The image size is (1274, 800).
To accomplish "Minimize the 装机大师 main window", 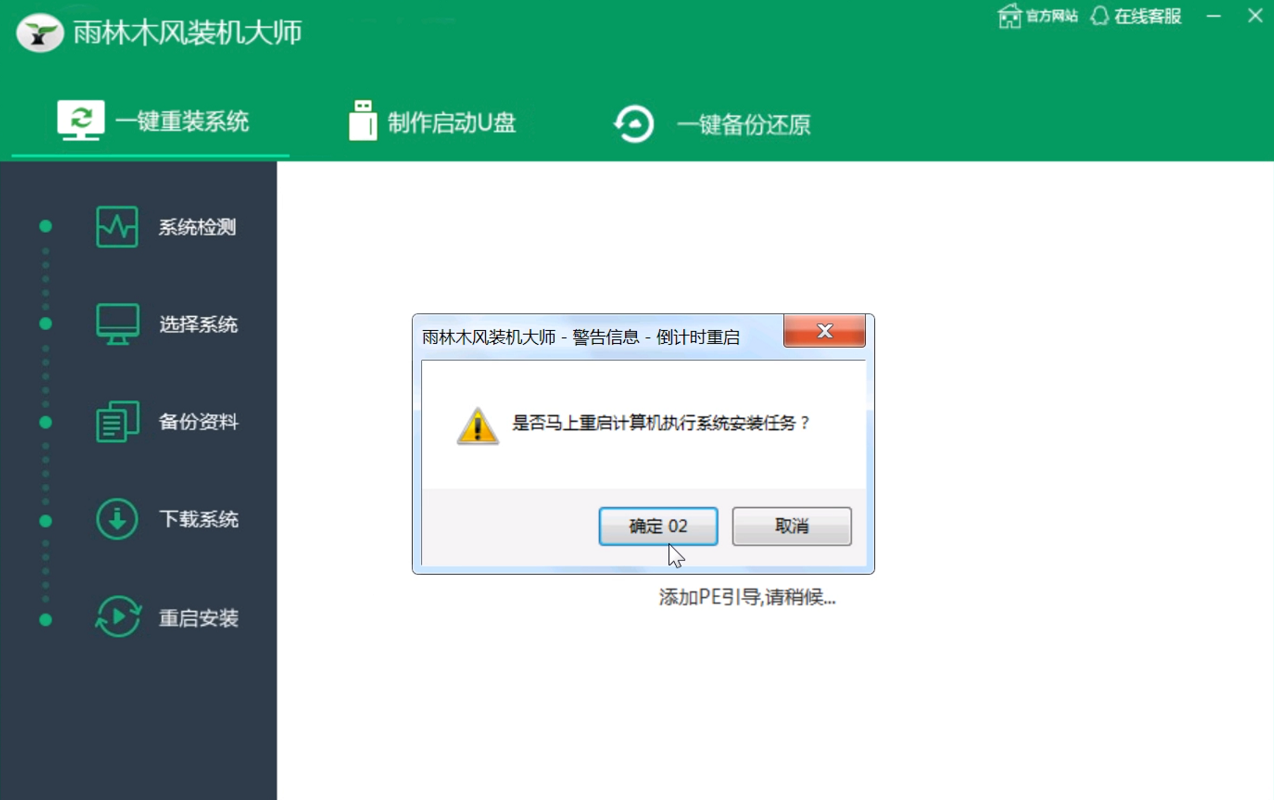I will point(1214,16).
